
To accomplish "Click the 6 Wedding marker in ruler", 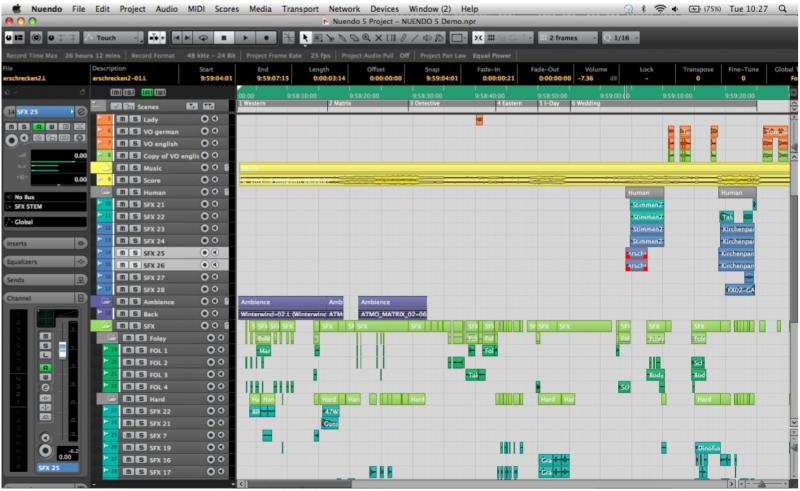I will (x=586, y=104).
